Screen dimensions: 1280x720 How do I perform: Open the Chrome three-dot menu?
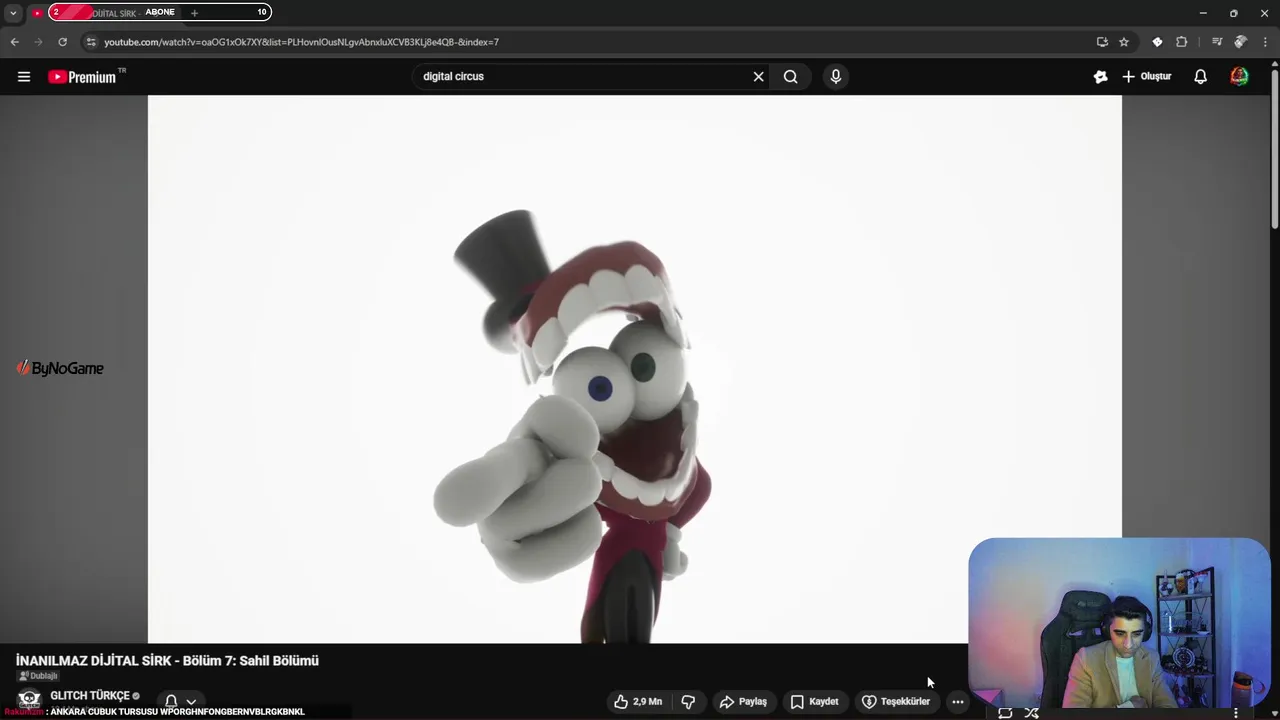1265,42
